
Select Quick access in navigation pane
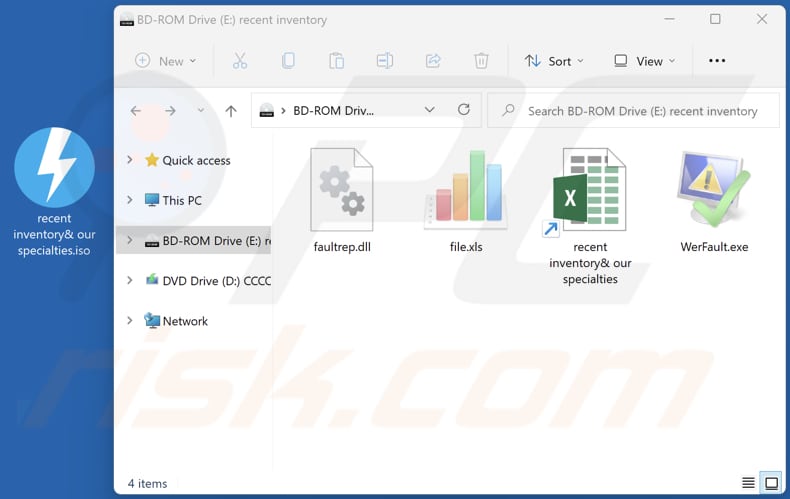coord(187,160)
